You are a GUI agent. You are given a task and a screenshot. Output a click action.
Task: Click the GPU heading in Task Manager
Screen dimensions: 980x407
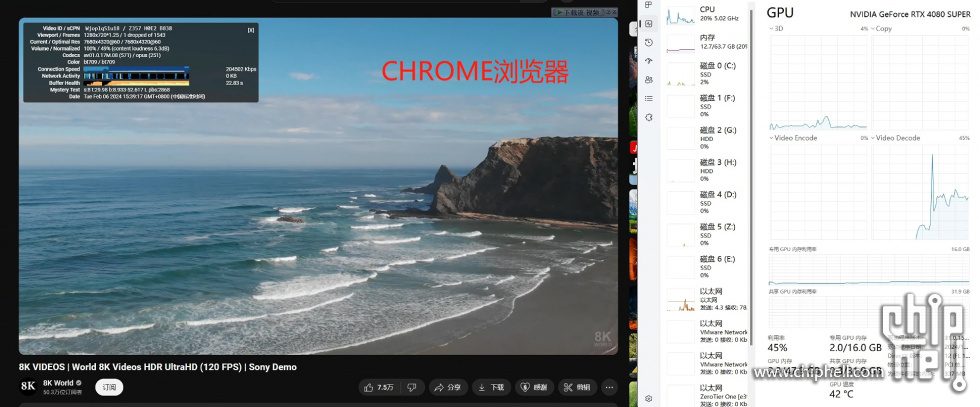pos(780,13)
